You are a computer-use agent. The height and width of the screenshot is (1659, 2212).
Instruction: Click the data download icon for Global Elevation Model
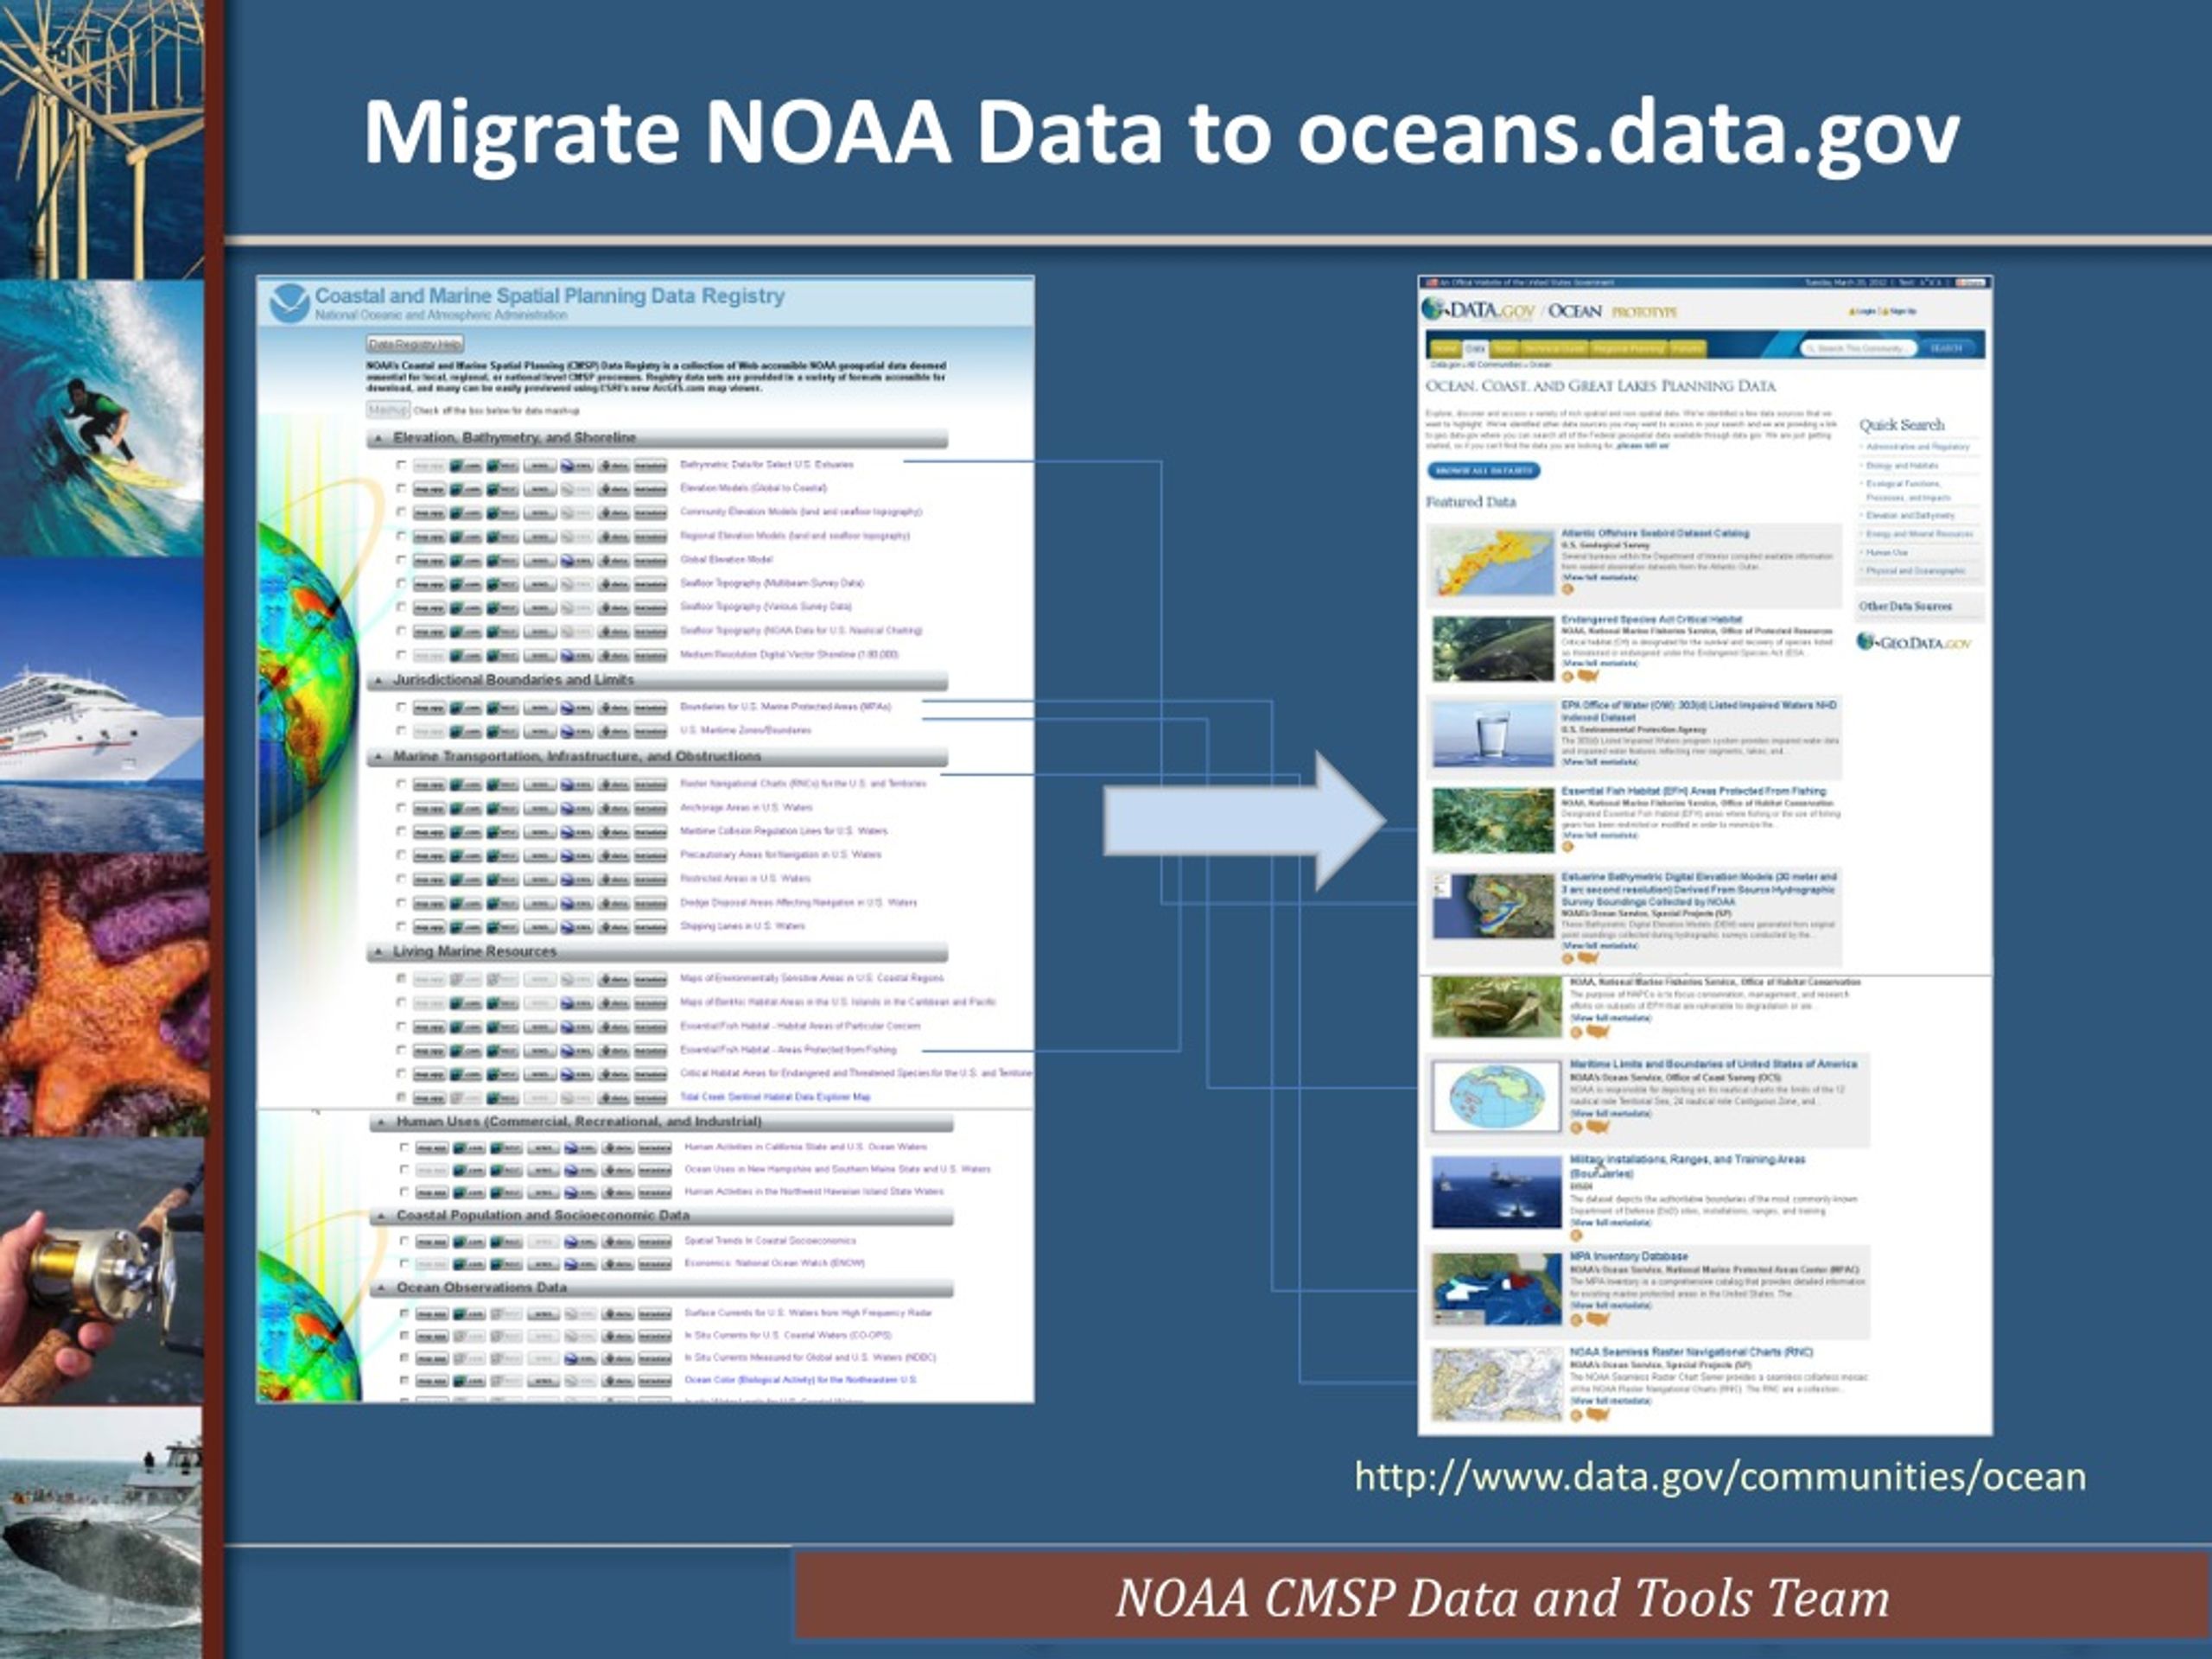pos(614,560)
